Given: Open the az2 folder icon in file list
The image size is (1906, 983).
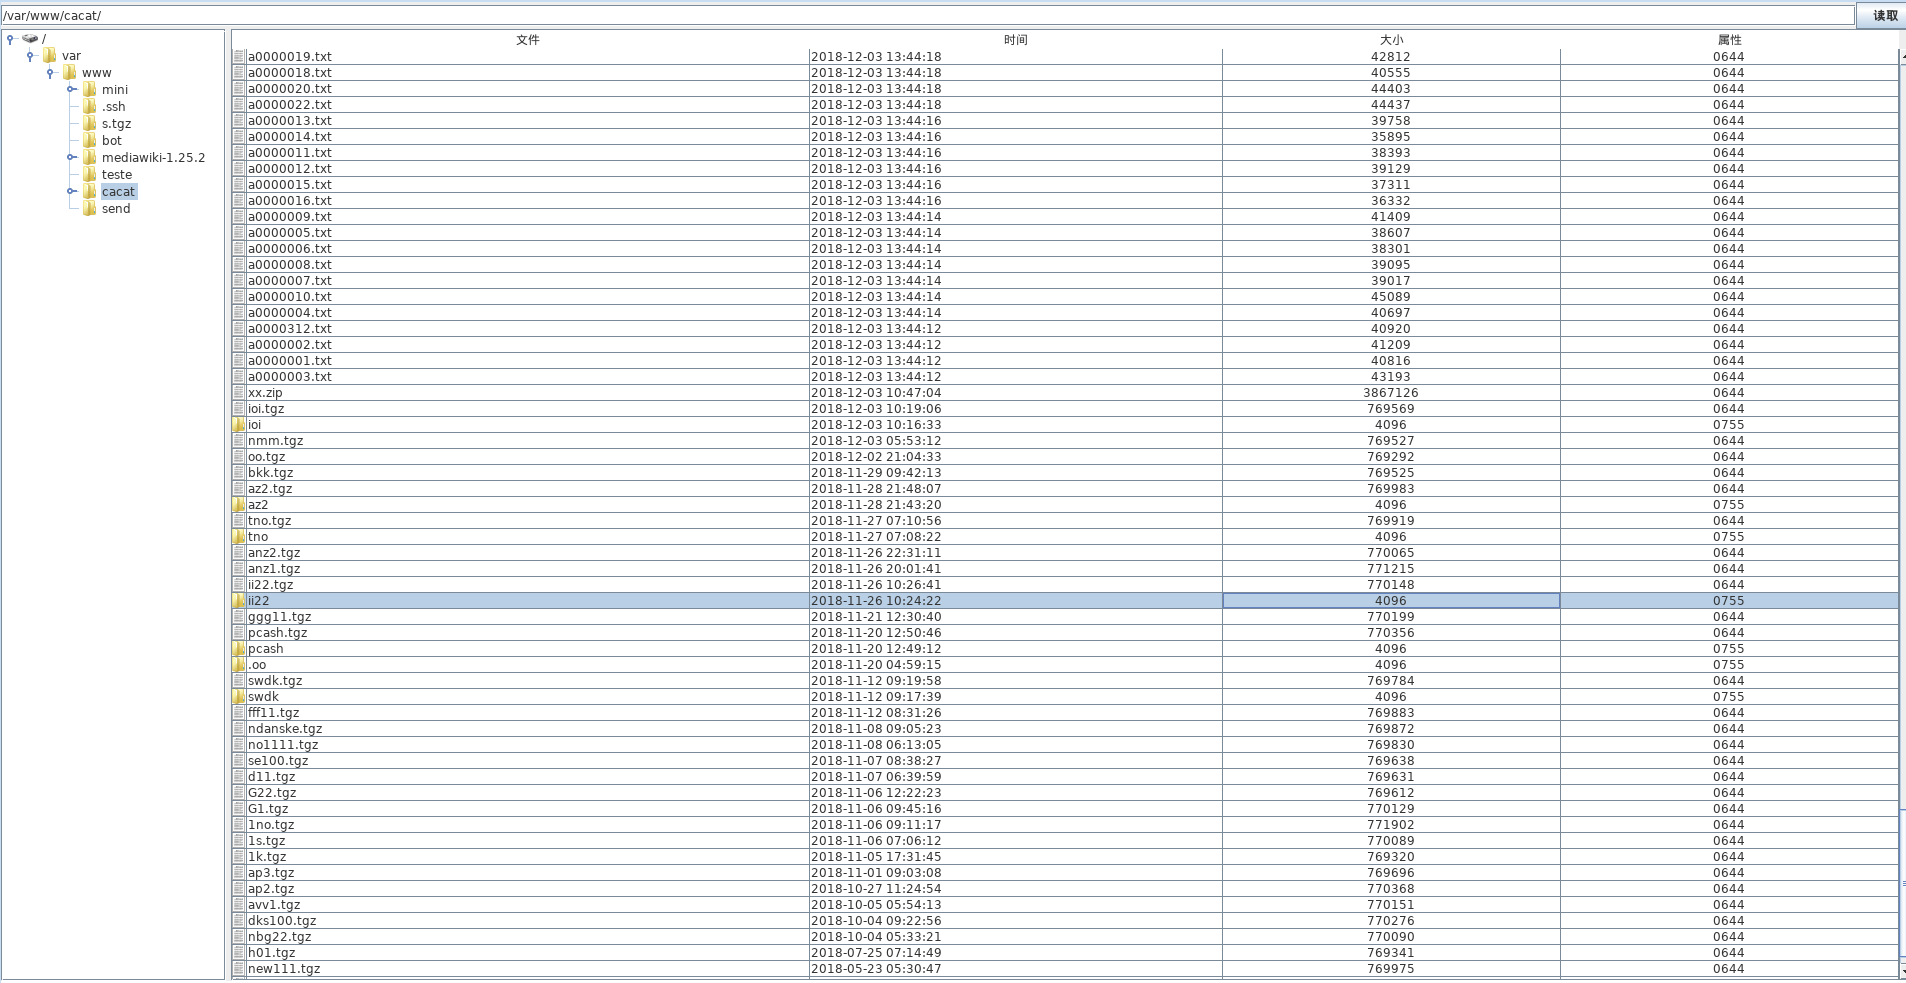Looking at the screenshot, I should (x=239, y=505).
